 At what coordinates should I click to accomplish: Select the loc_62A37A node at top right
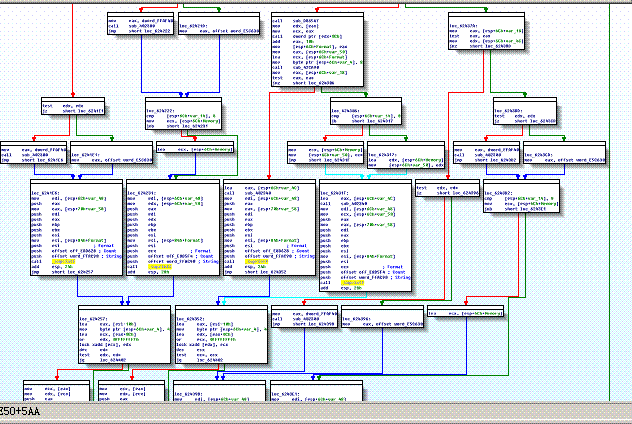tap(486, 31)
